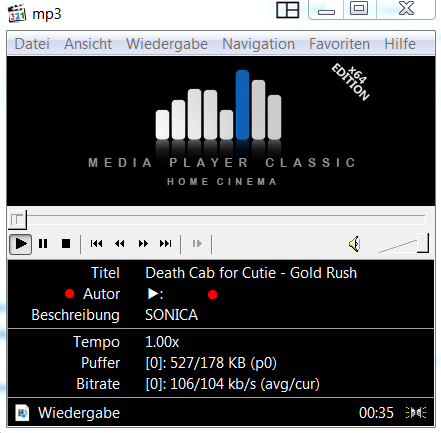Open the Navigation menu
This screenshot has width=441, height=433.
(x=259, y=44)
